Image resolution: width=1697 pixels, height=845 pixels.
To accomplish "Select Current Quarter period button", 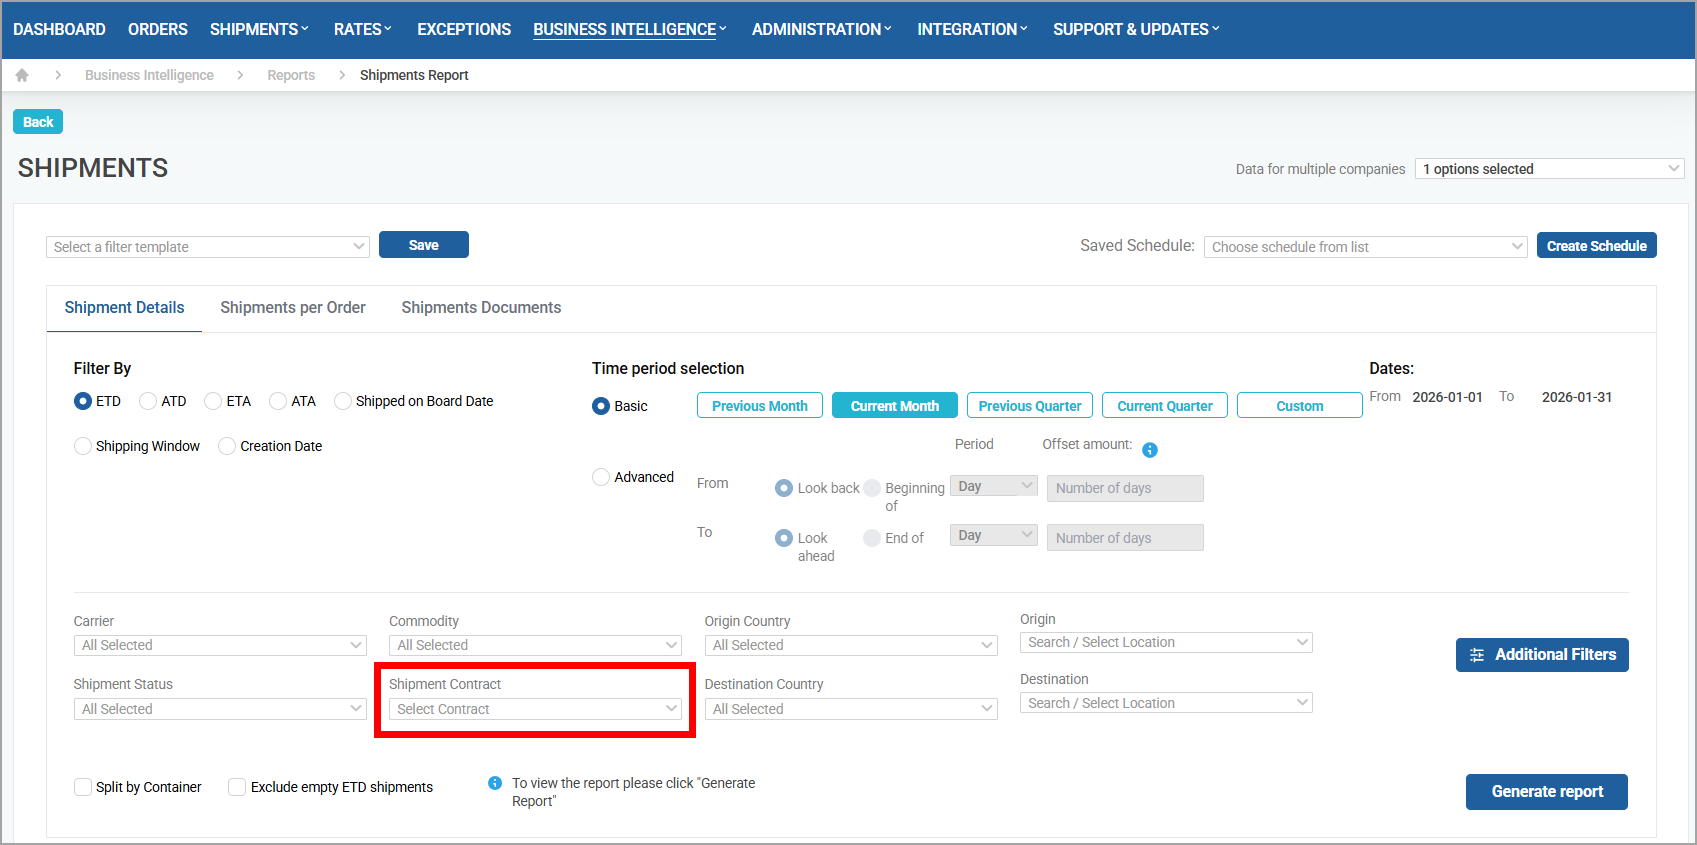I will click(x=1165, y=405).
